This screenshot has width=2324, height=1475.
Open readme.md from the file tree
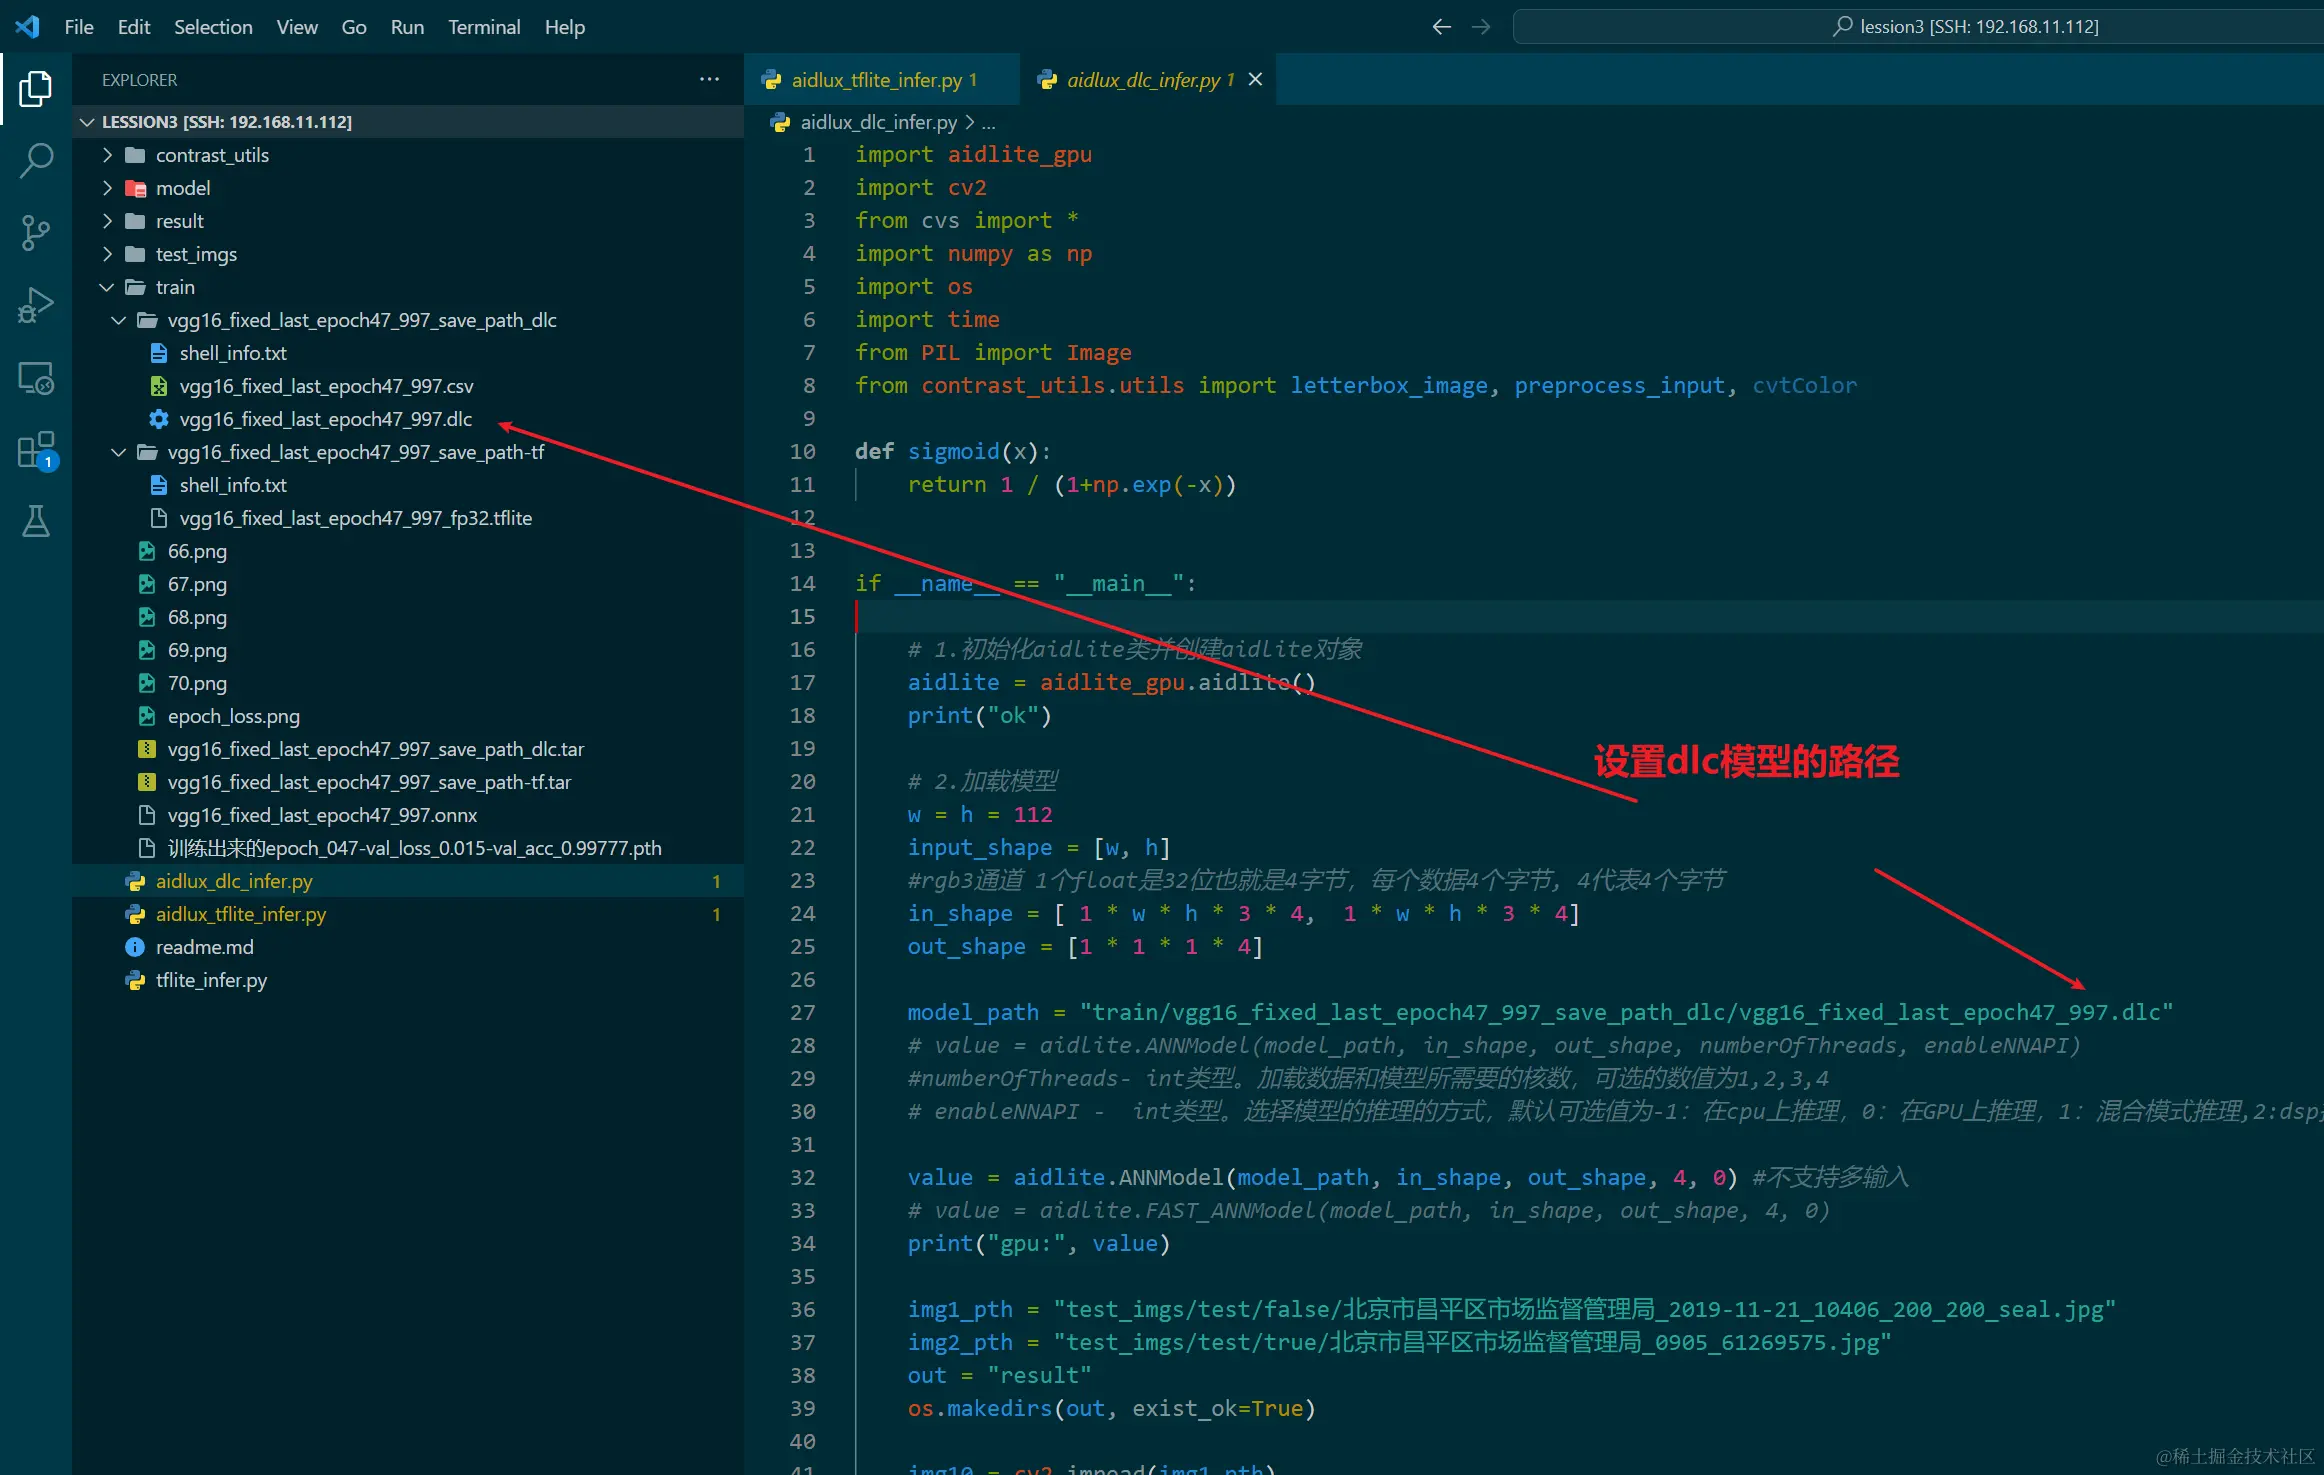coord(204,947)
